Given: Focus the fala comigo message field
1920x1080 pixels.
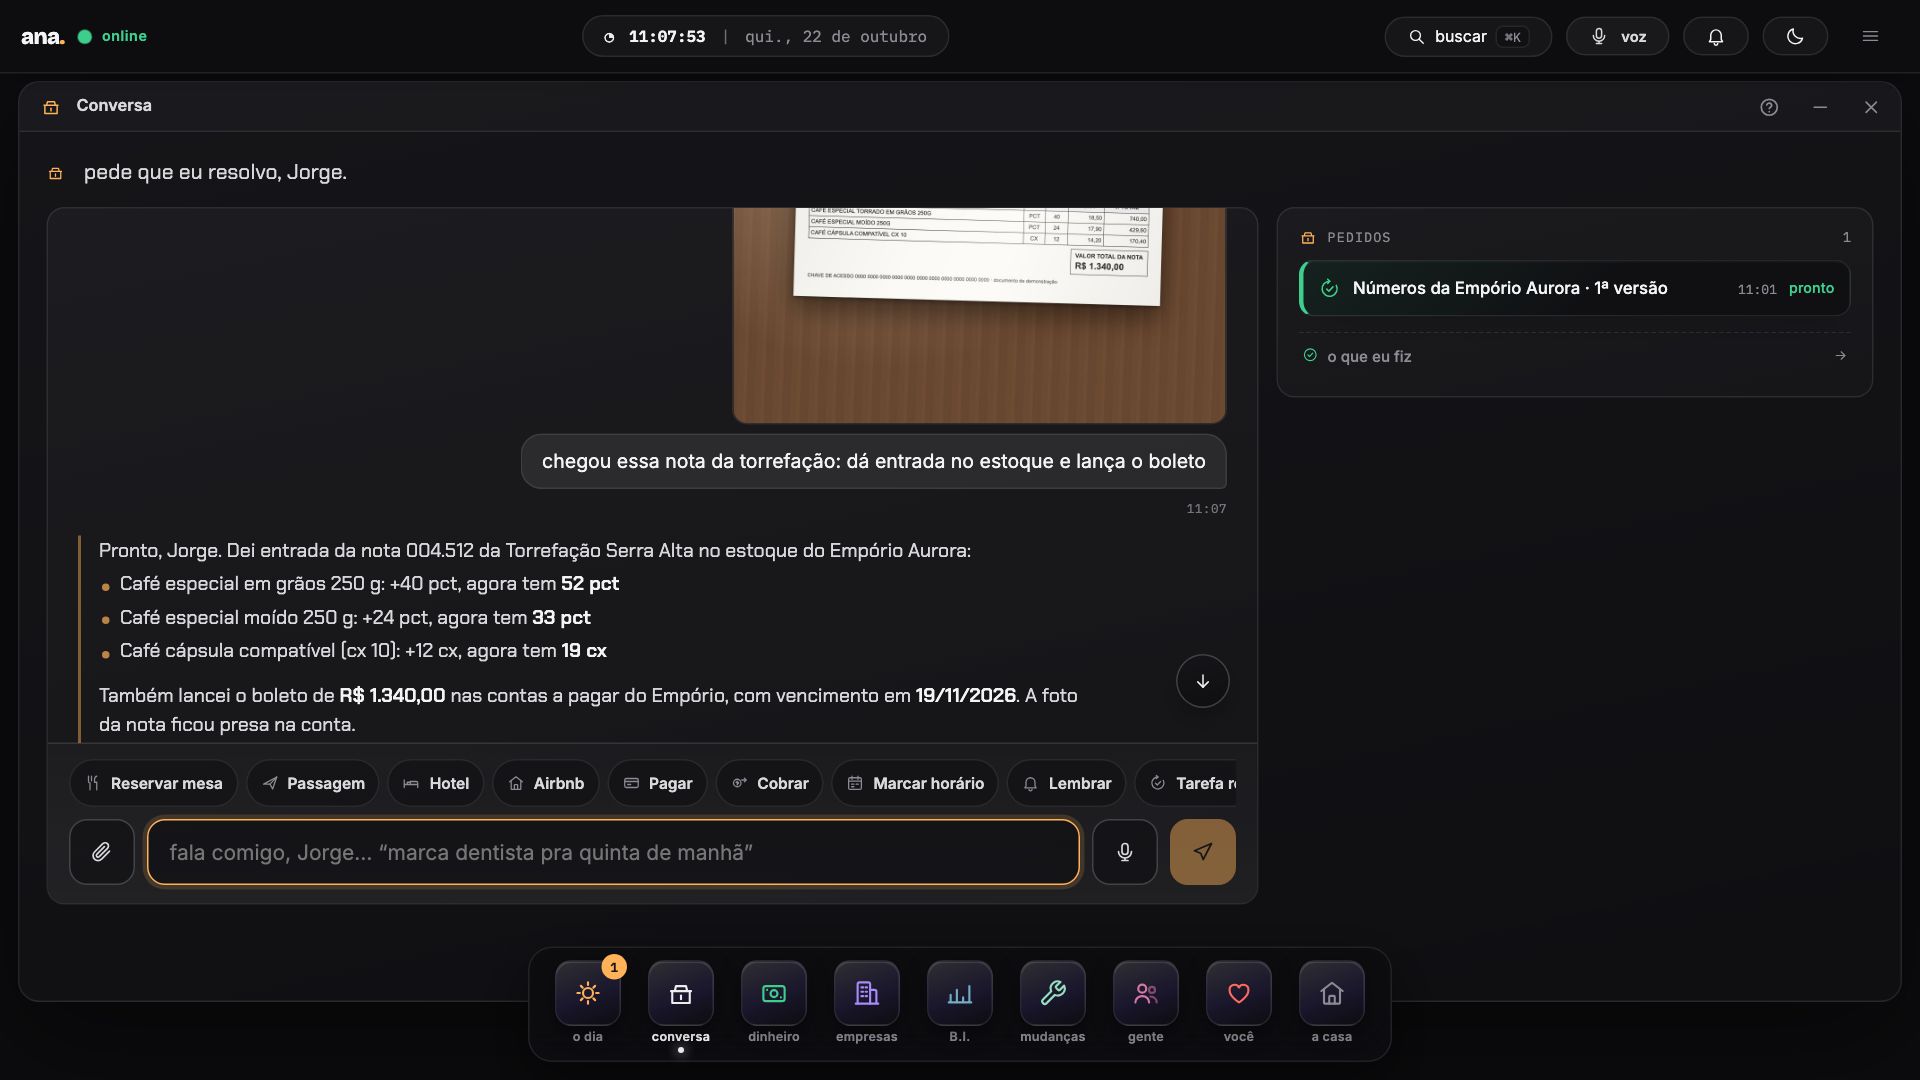Looking at the screenshot, I should coord(613,852).
